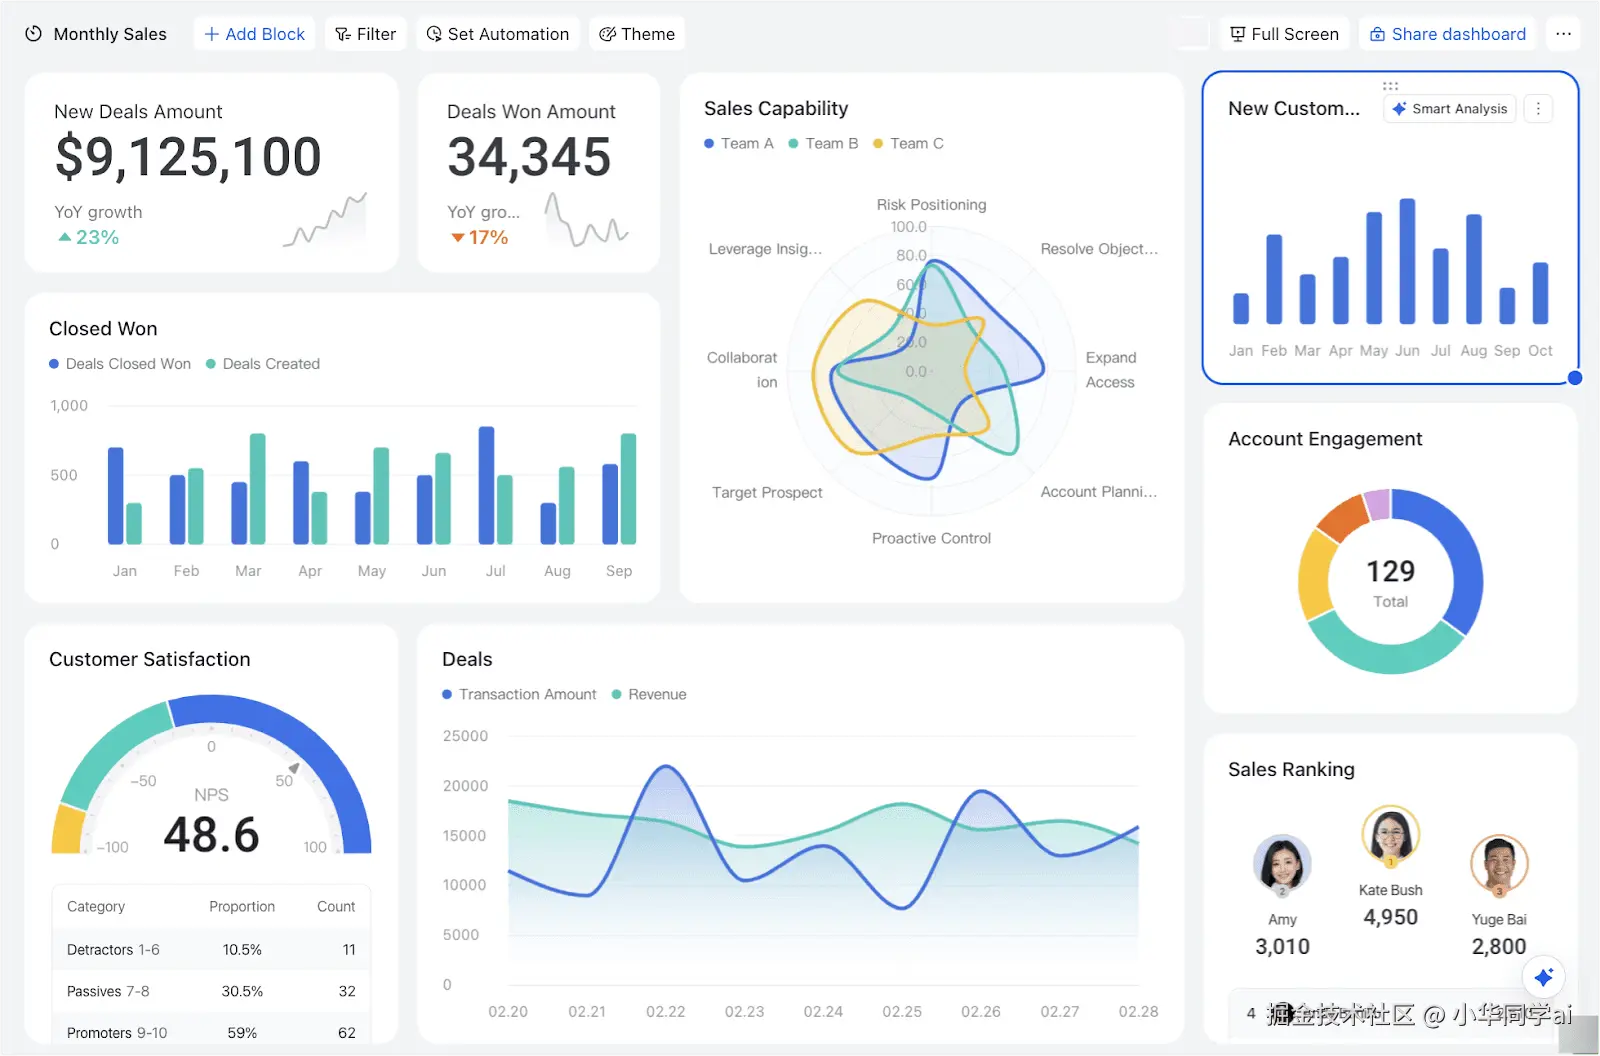1600x1056 pixels.
Task: Click the orange down arrow beside 17%
Action: [x=458, y=238]
